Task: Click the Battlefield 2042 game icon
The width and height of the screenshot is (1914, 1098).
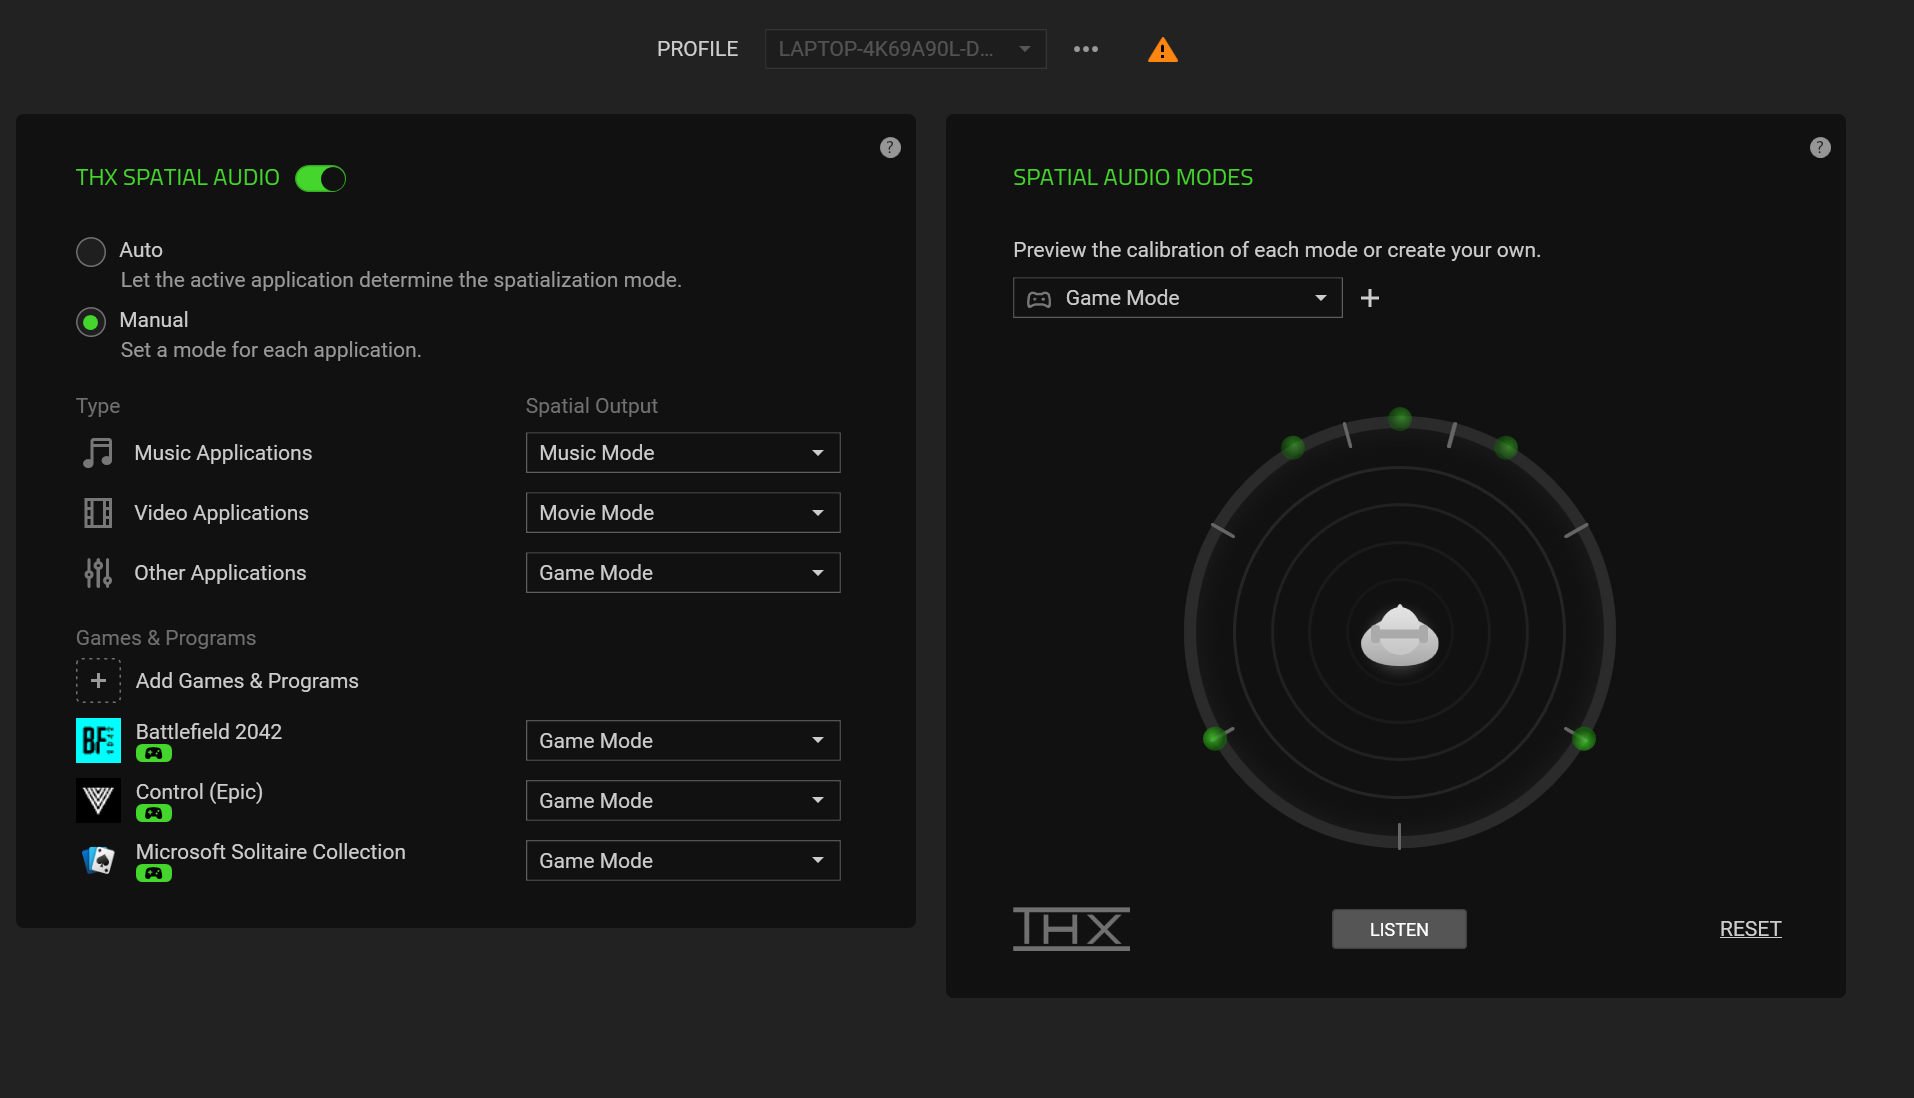Action: click(98, 740)
